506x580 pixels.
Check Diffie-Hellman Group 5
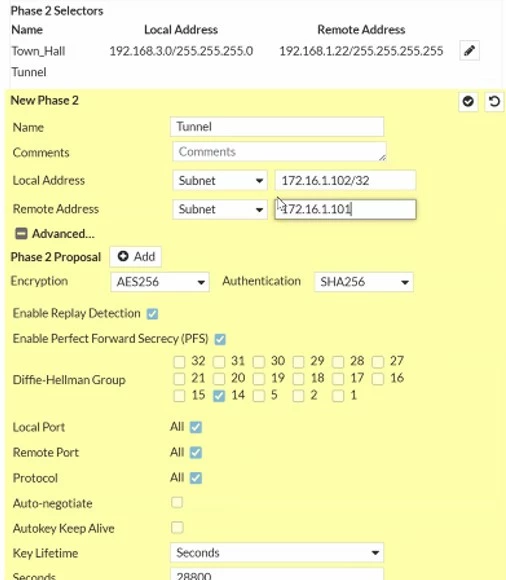tap(259, 396)
